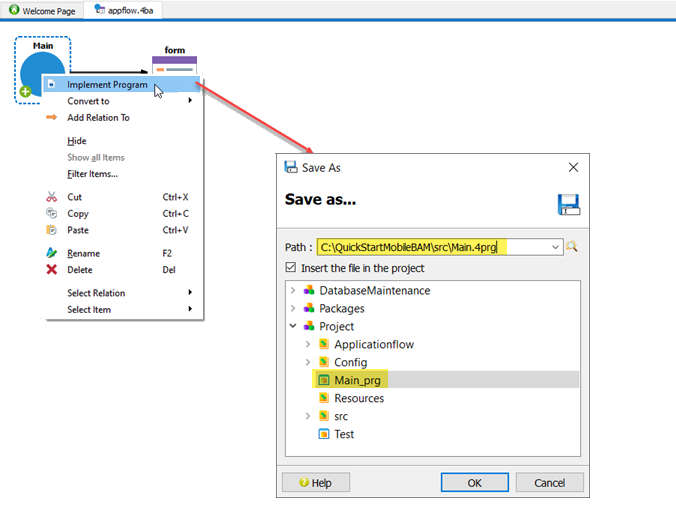The image size is (676, 522).
Task: Click the form node icon
Action: 175,66
